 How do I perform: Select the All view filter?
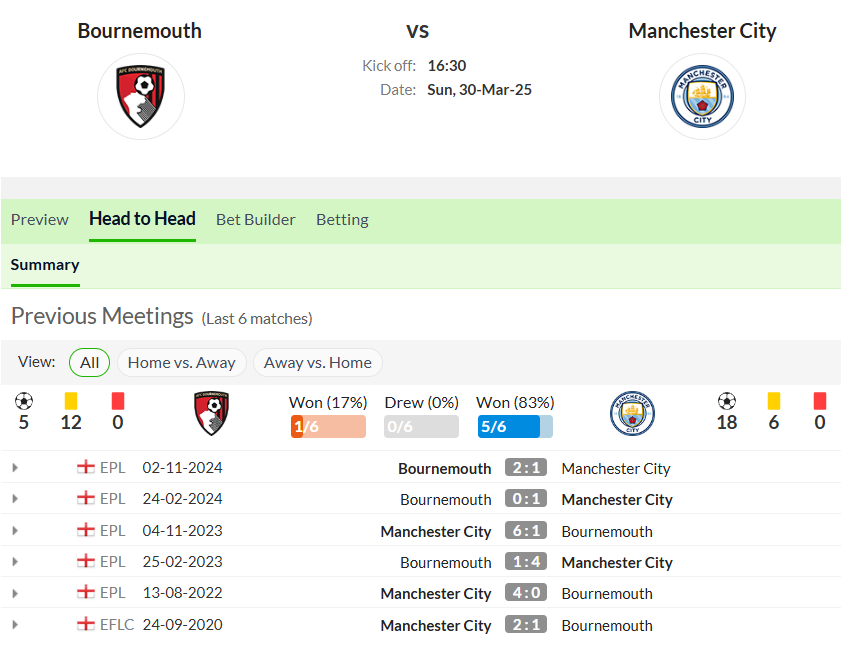(x=90, y=363)
